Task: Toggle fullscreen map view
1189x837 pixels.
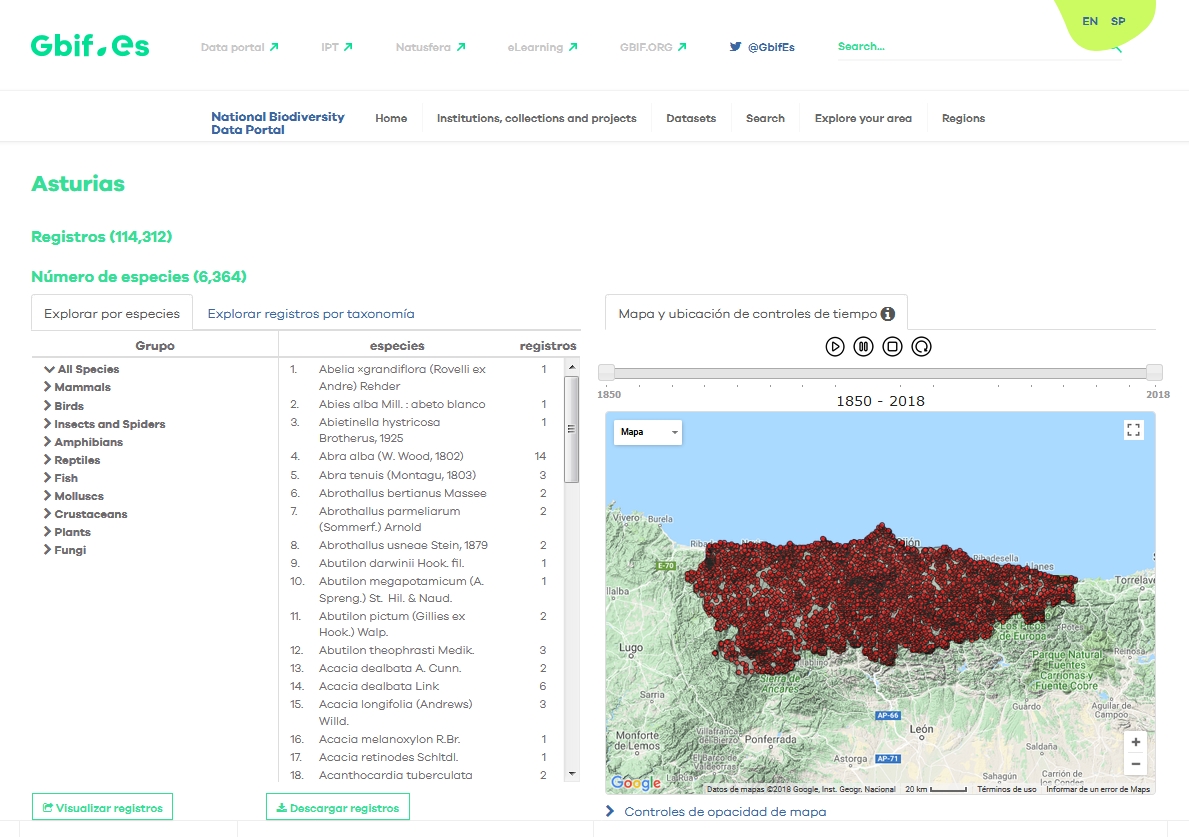Action: pos(1133,430)
